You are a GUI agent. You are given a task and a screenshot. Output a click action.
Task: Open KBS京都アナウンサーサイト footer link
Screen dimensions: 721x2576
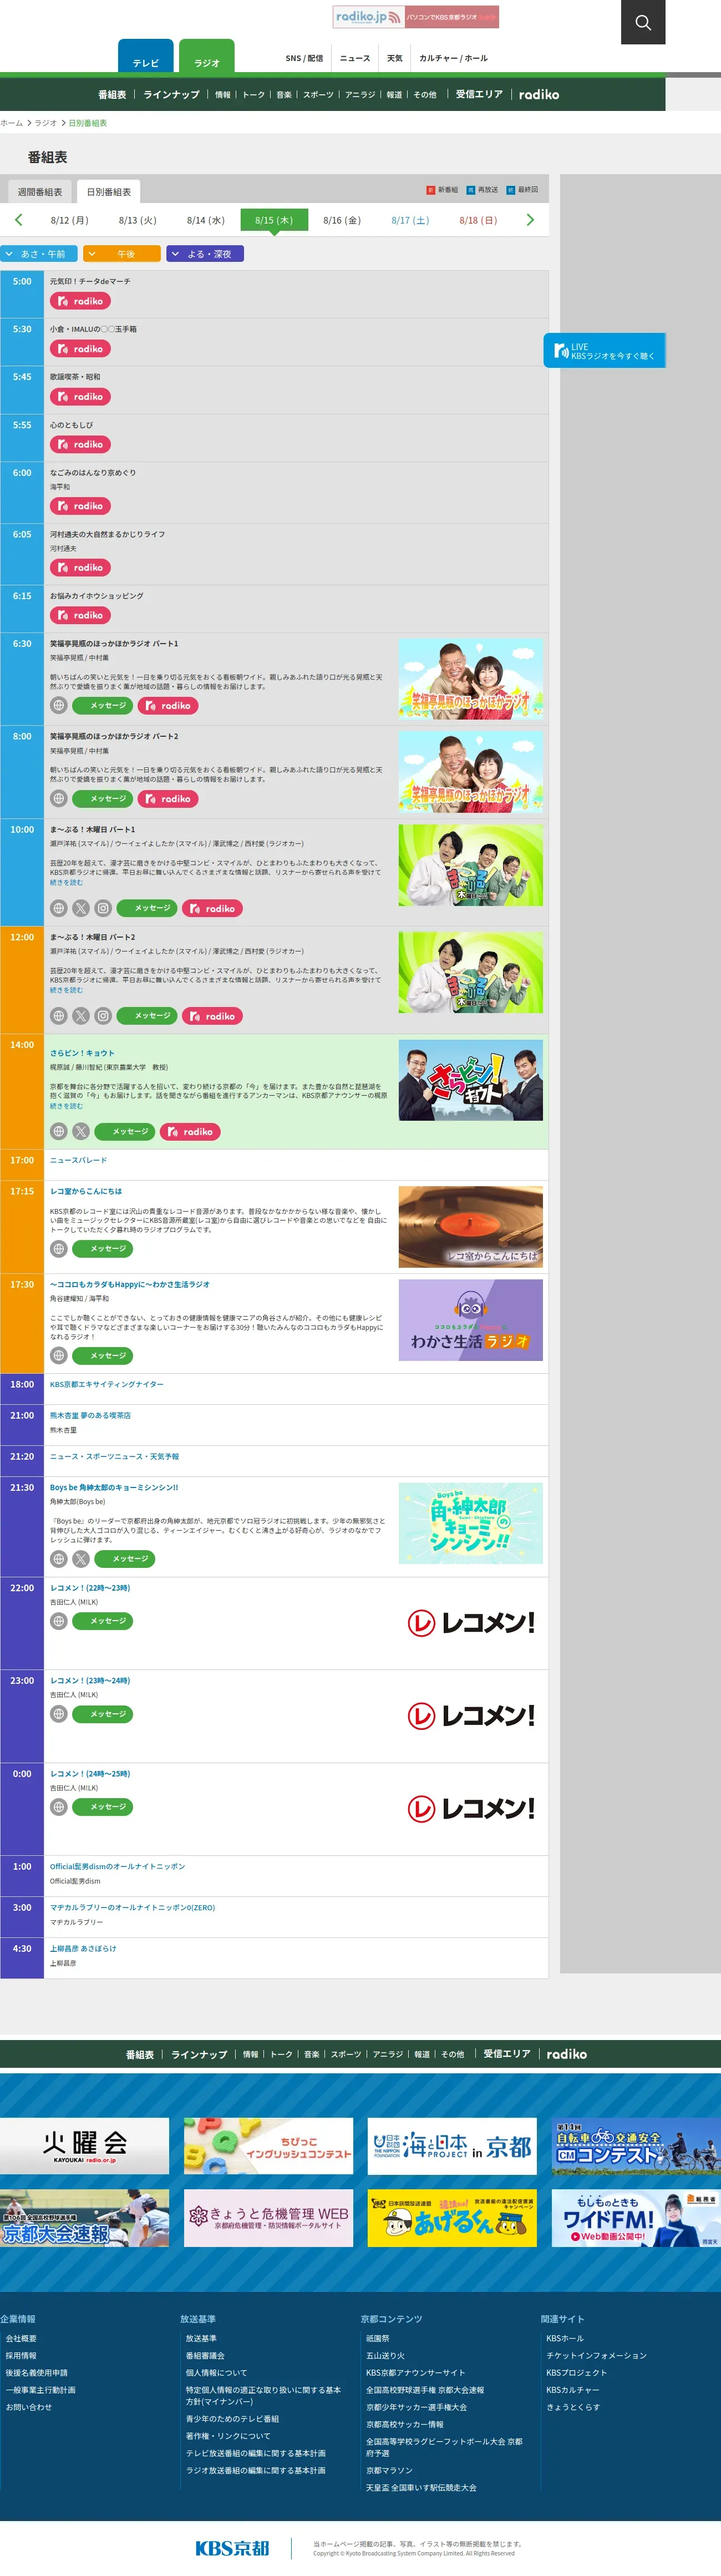click(x=415, y=2372)
